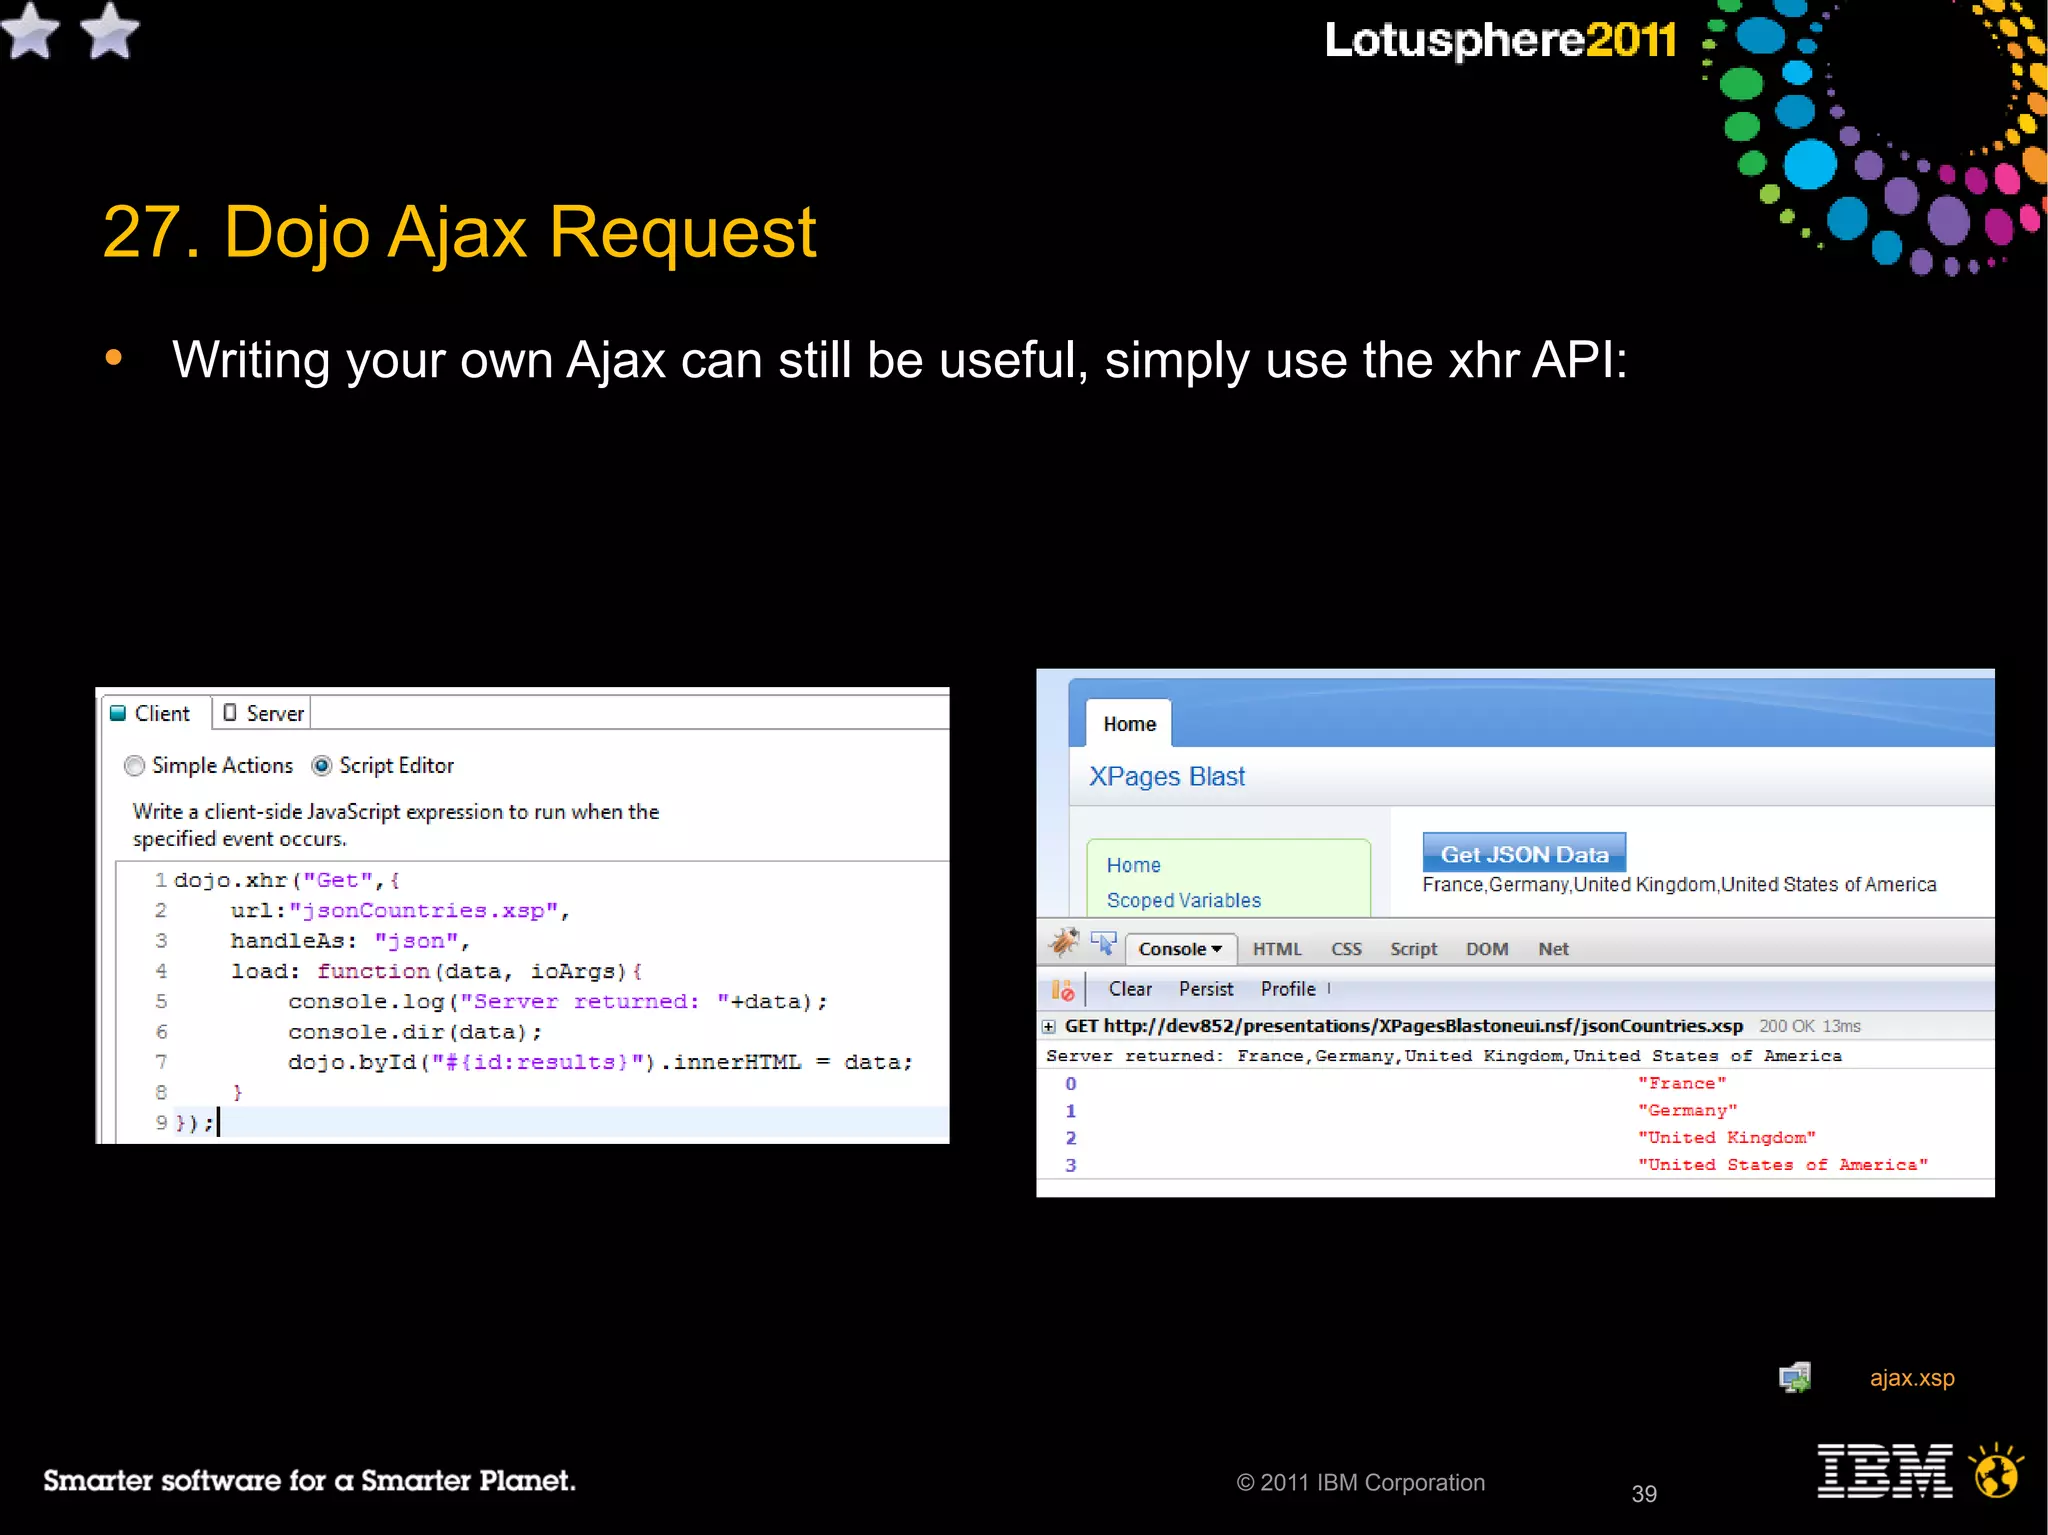Click the break on errors icon
This screenshot has height=1535, width=2048.
pos(1062,990)
